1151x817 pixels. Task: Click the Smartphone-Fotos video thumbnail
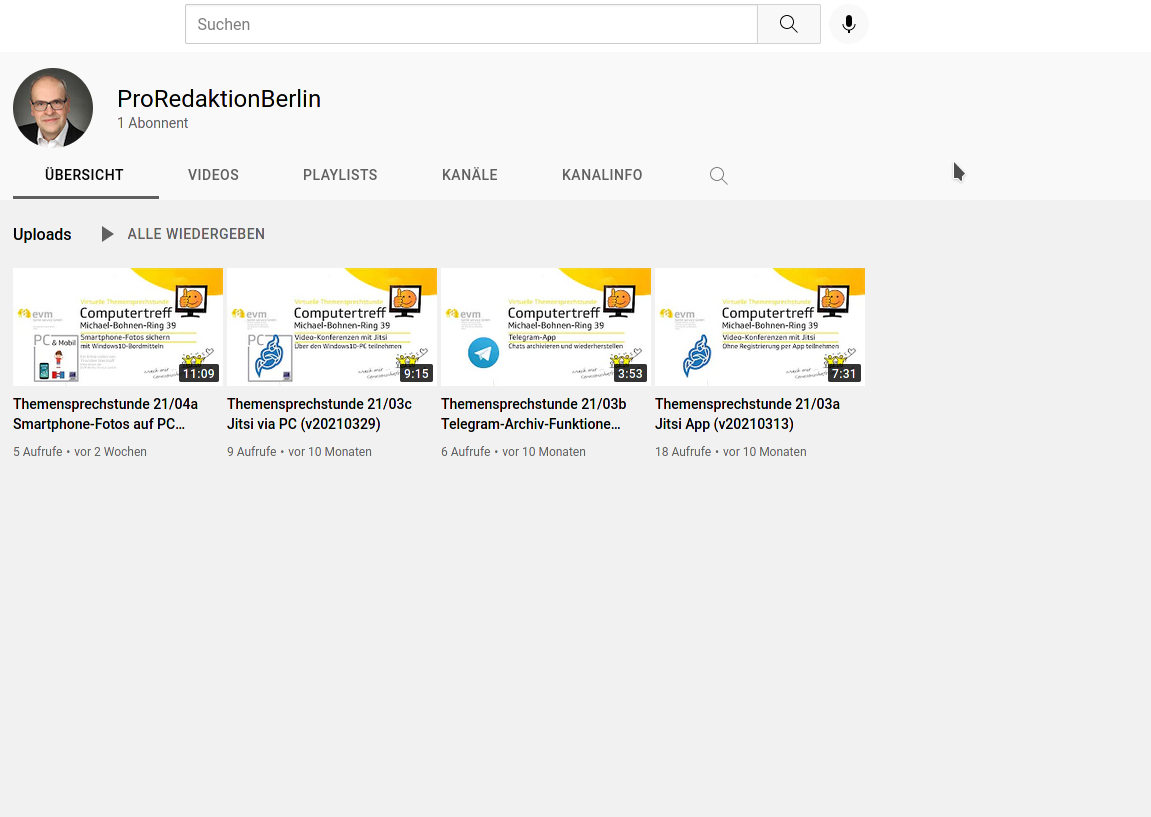(117, 326)
